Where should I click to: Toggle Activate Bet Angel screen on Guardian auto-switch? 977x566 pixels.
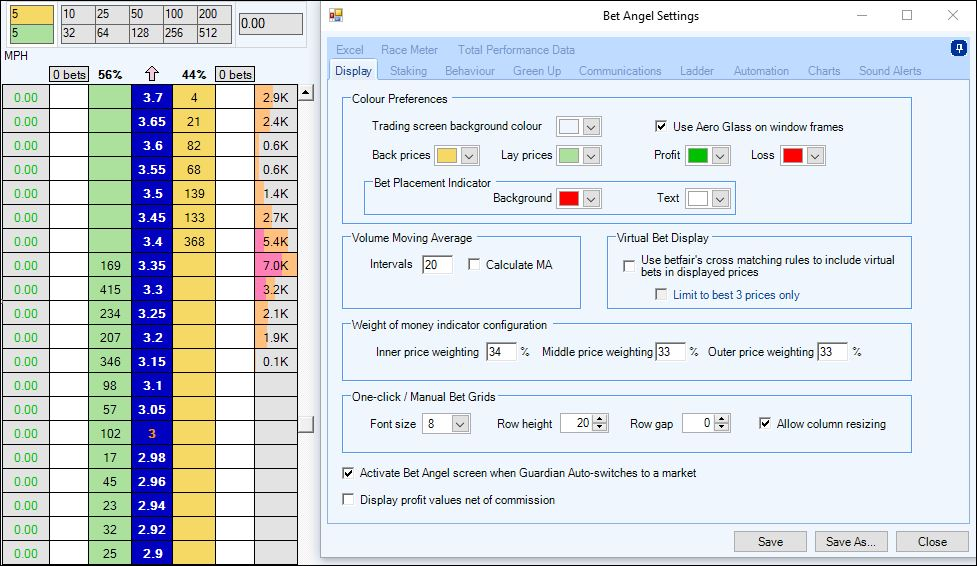348,473
